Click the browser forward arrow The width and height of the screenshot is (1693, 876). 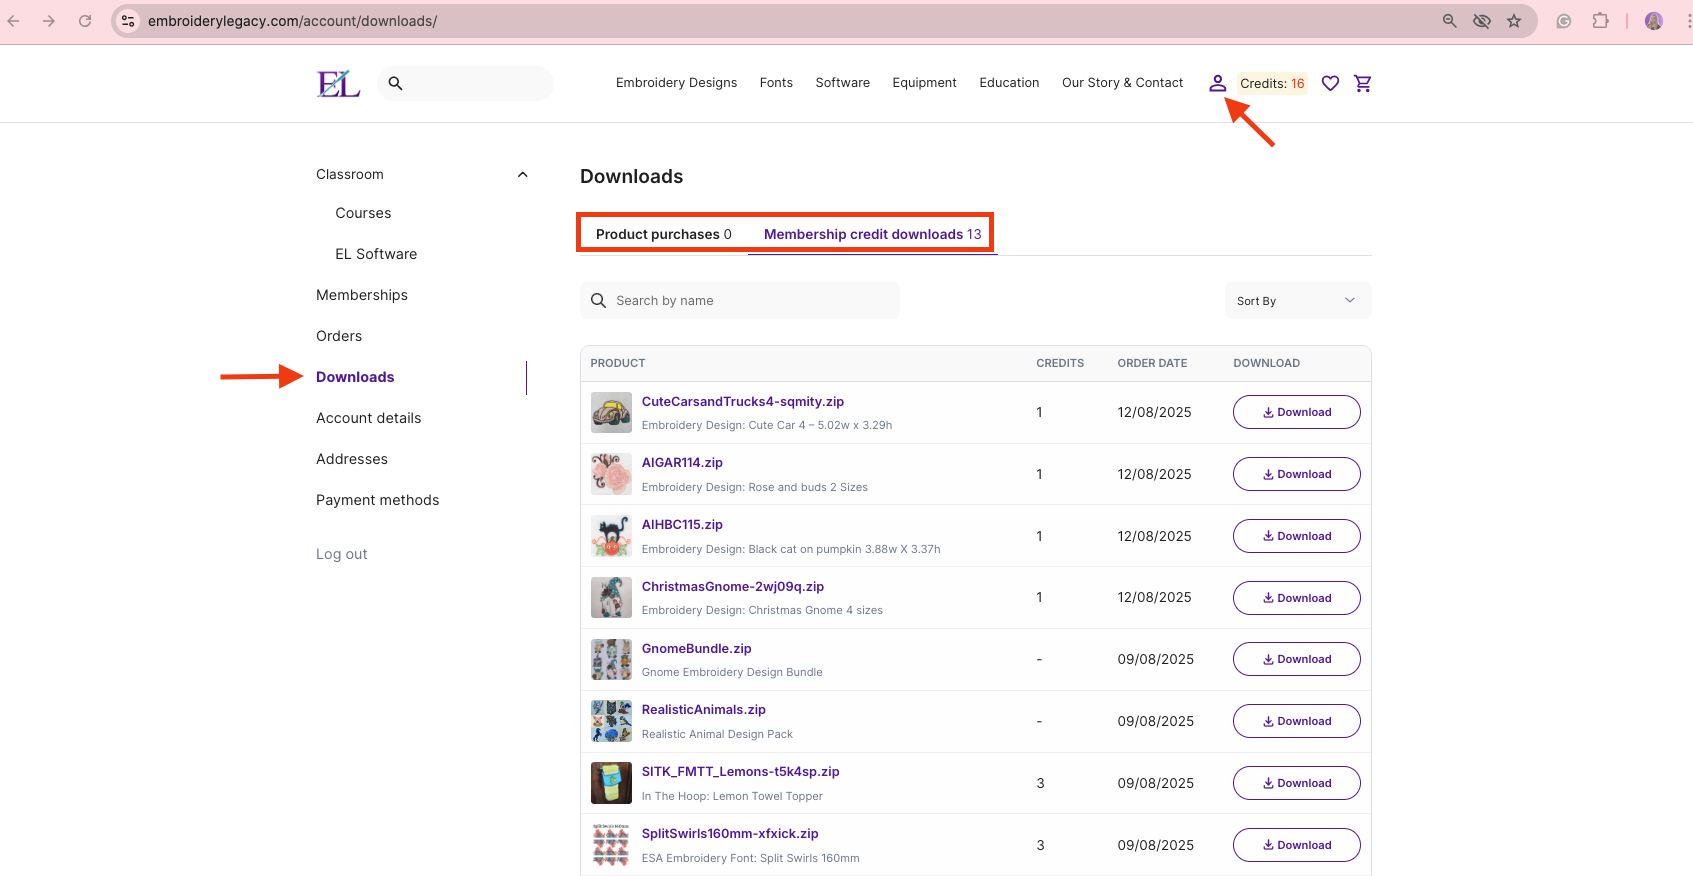(x=49, y=21)
